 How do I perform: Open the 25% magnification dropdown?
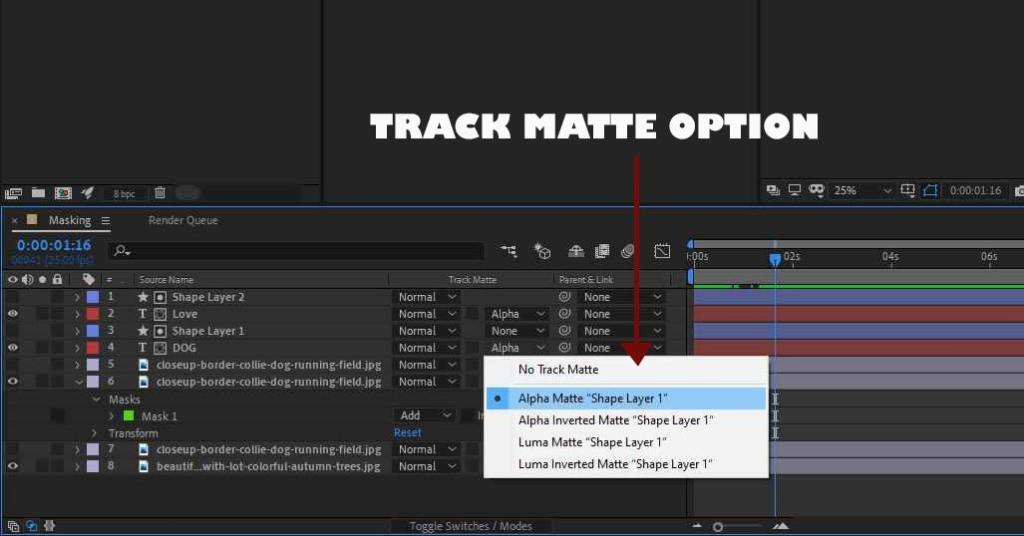pos(860,190)
